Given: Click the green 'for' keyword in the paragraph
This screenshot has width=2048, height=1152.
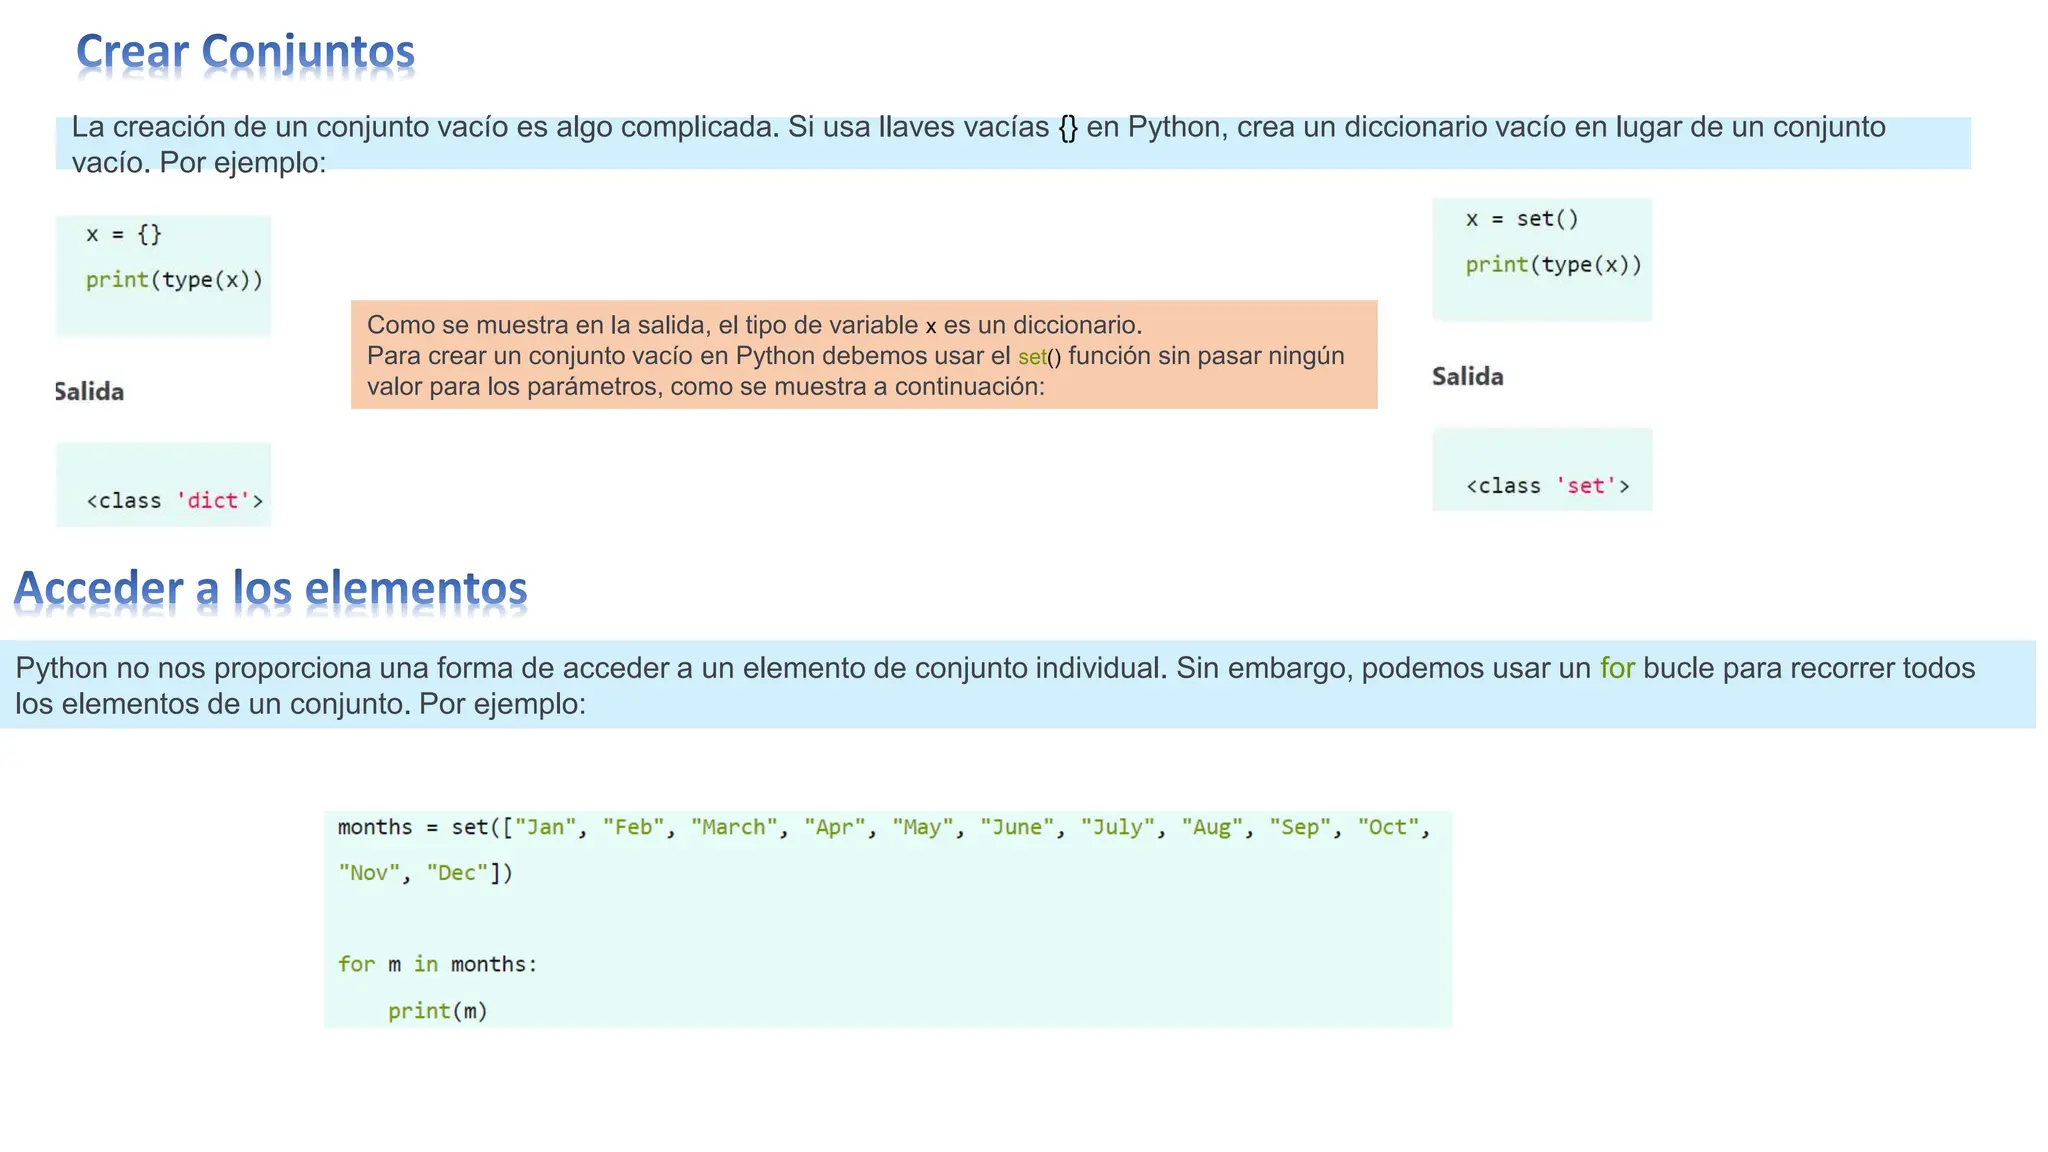Looking at the screenshot, I should point(1617,668).
